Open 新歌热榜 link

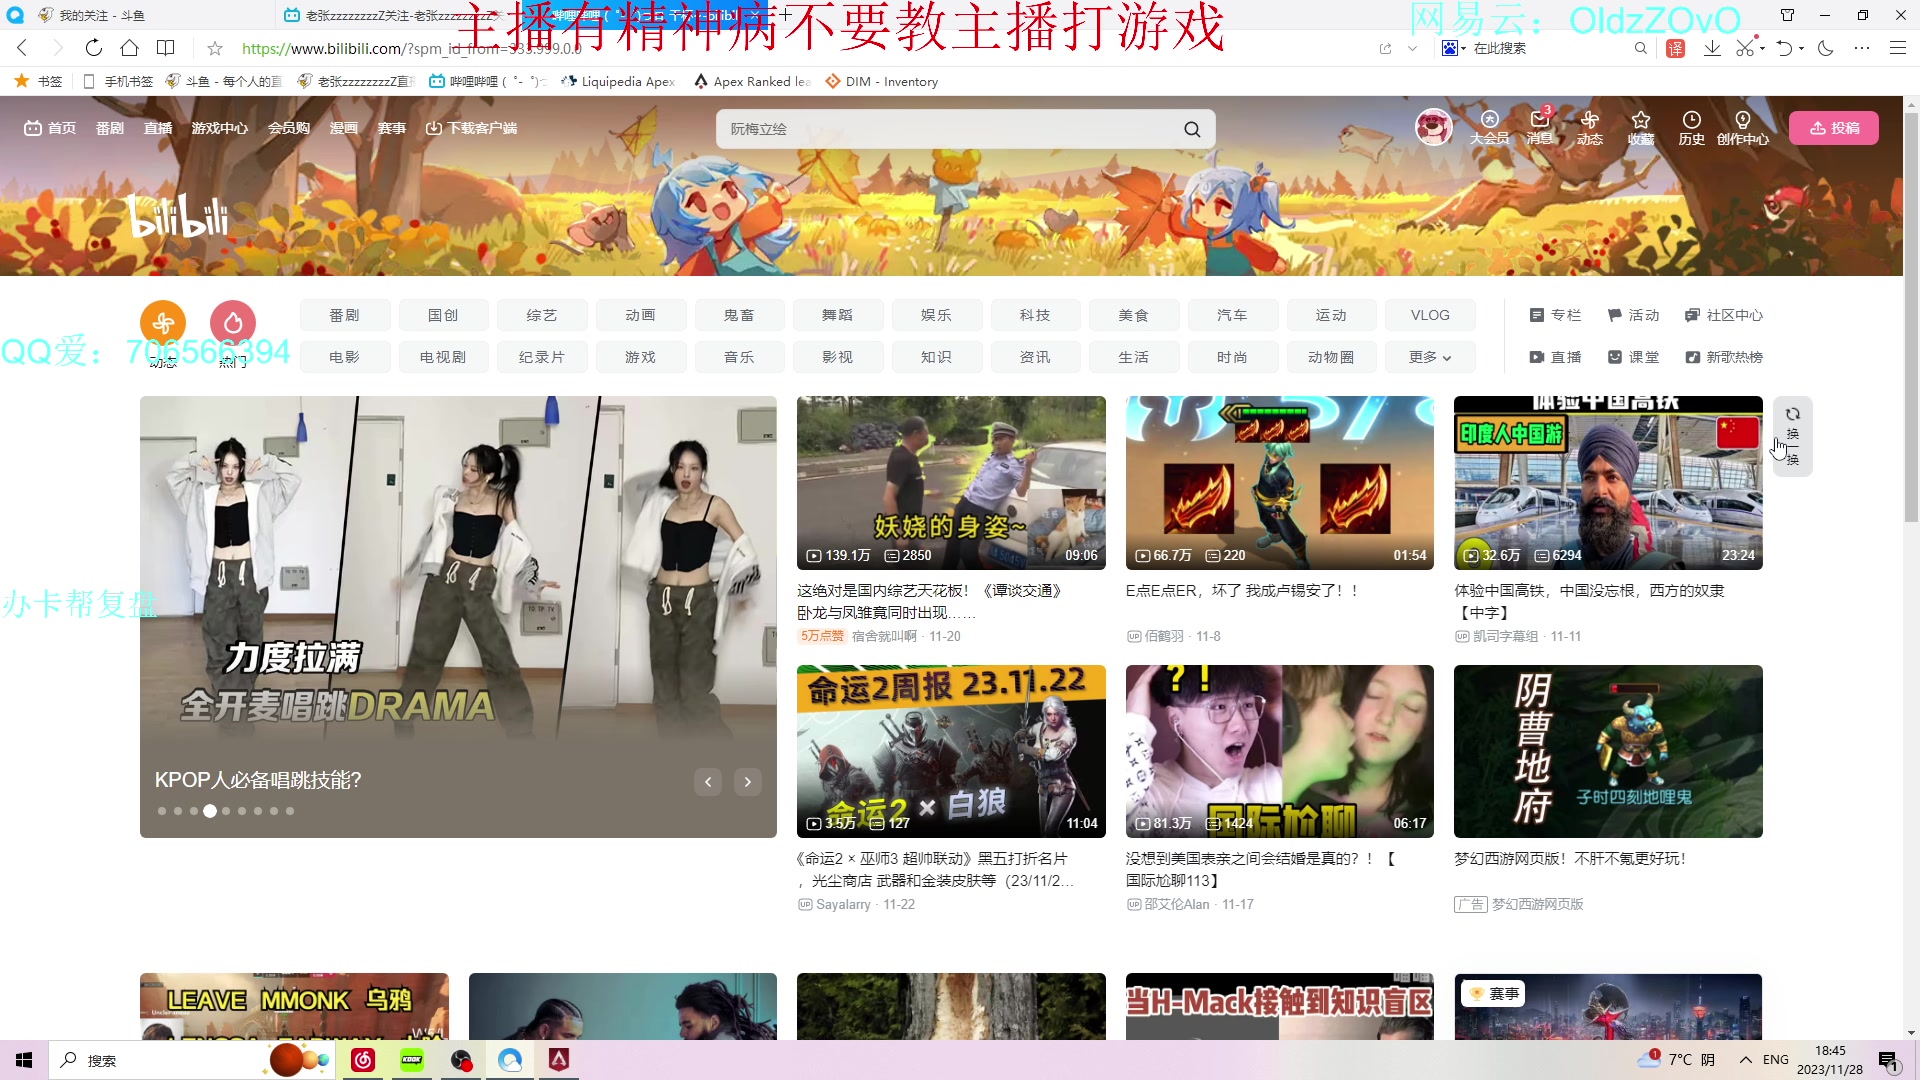[x=1724, y=357]
